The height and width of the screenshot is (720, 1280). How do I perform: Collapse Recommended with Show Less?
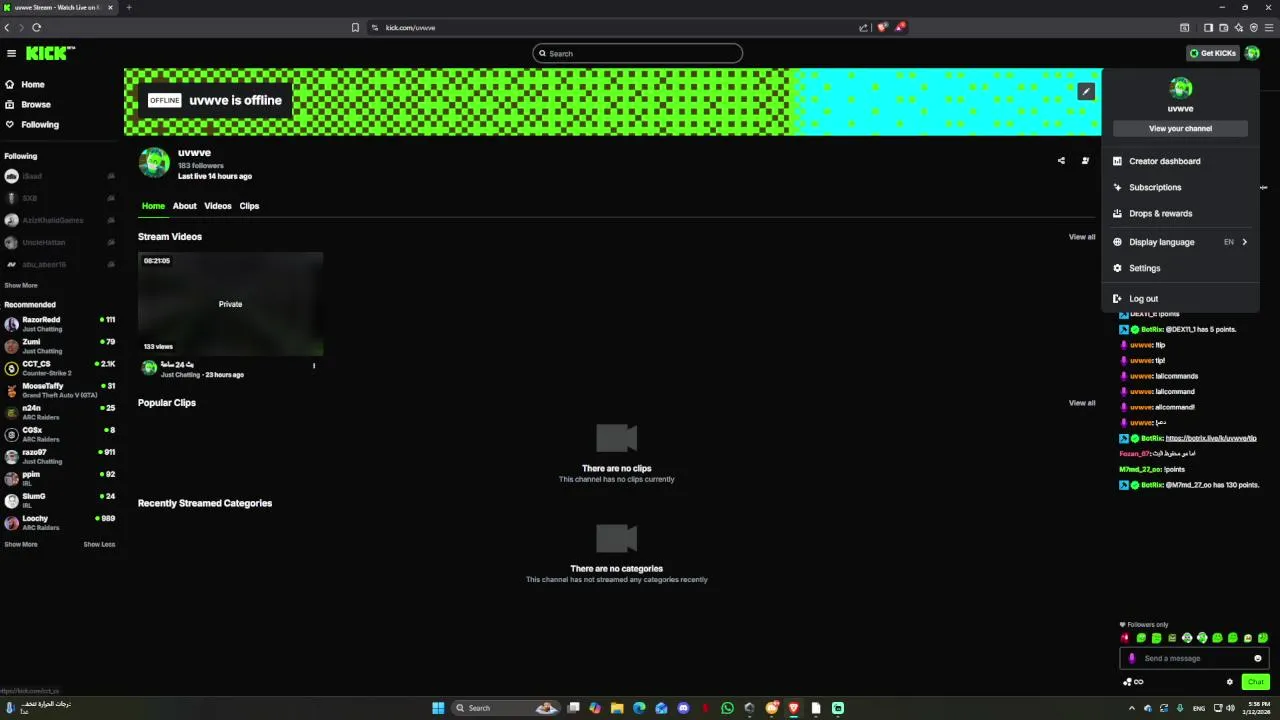(99, 544)
